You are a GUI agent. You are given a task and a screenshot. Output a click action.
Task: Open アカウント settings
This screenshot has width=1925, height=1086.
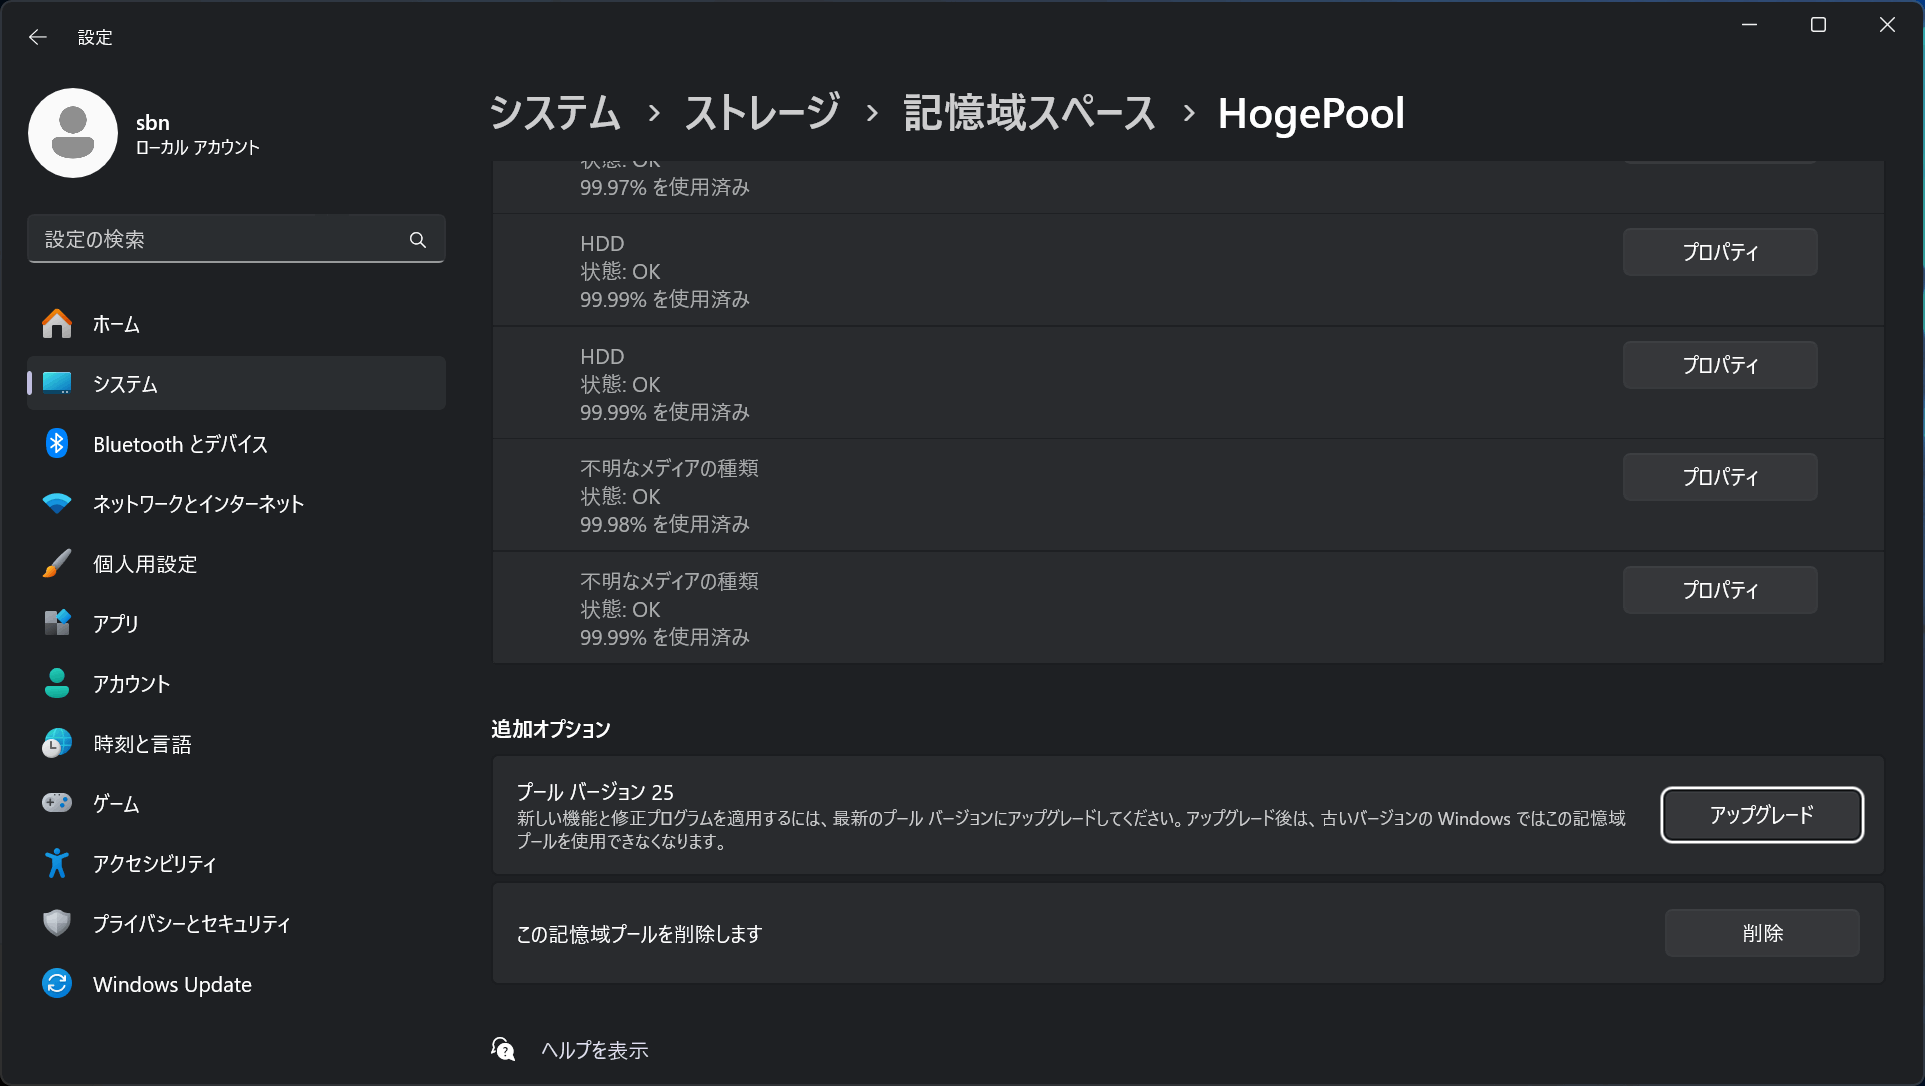[x=131, y=683]
